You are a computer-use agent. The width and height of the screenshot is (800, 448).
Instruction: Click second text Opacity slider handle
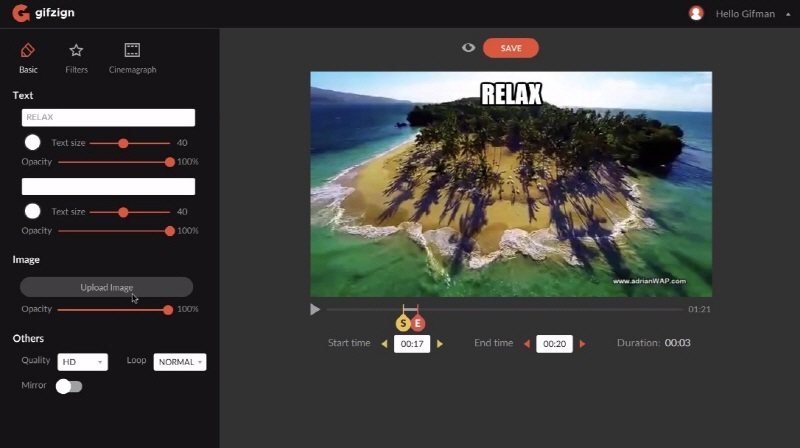[169, 231]
